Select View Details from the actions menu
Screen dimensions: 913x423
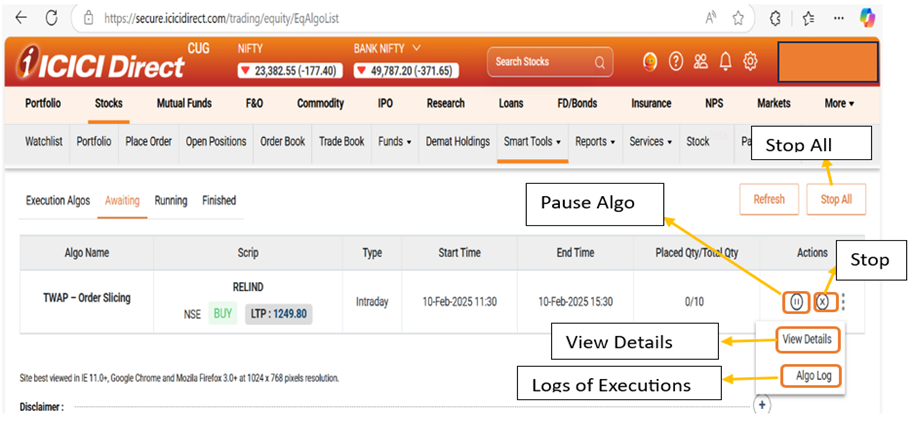coord(806,339)
